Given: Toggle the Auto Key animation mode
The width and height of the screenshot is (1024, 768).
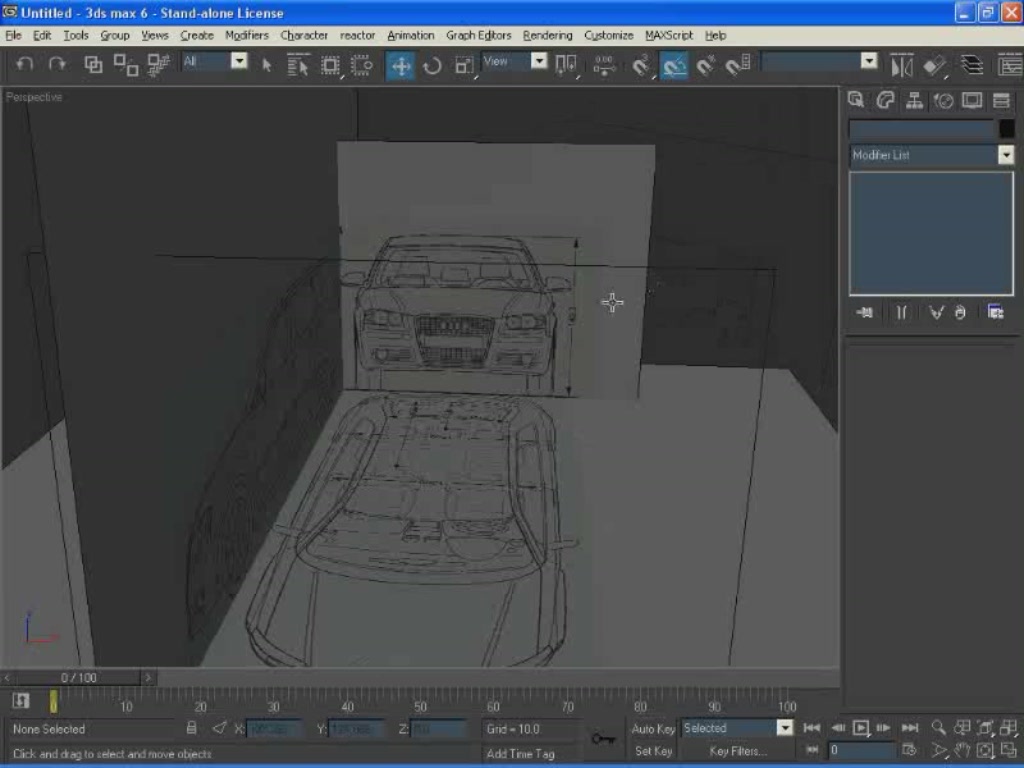Looking at the screenshot, I should [x=653, y=729].
